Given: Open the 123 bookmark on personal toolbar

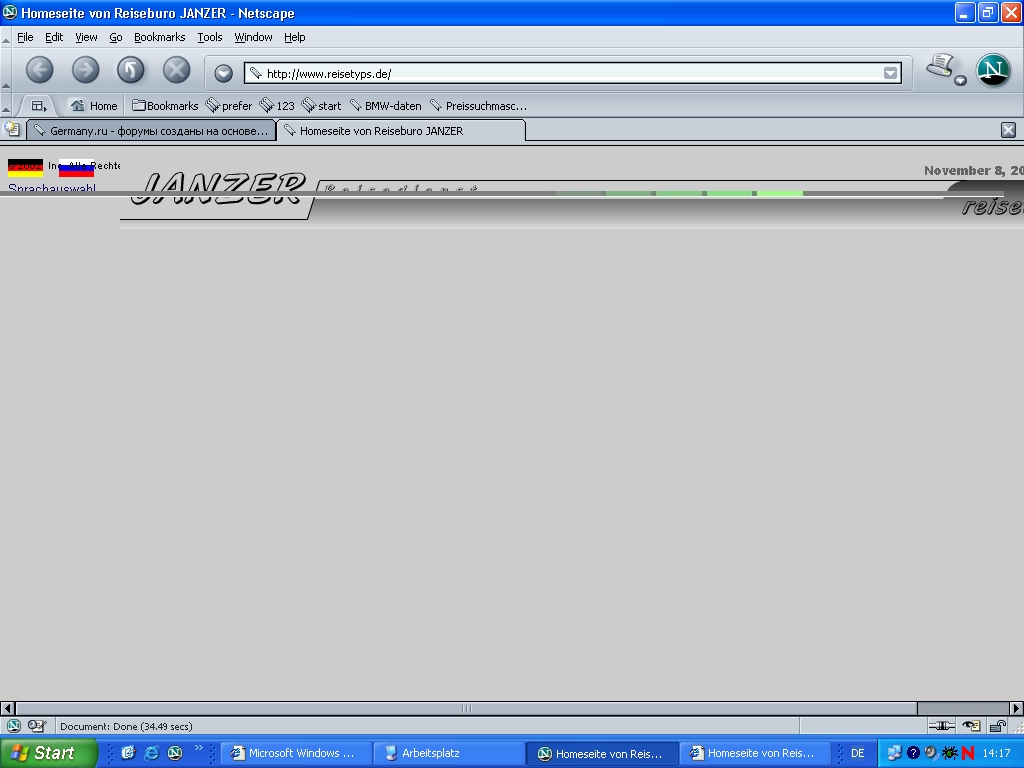Looking at the screenshot, I should coord(278,106).
